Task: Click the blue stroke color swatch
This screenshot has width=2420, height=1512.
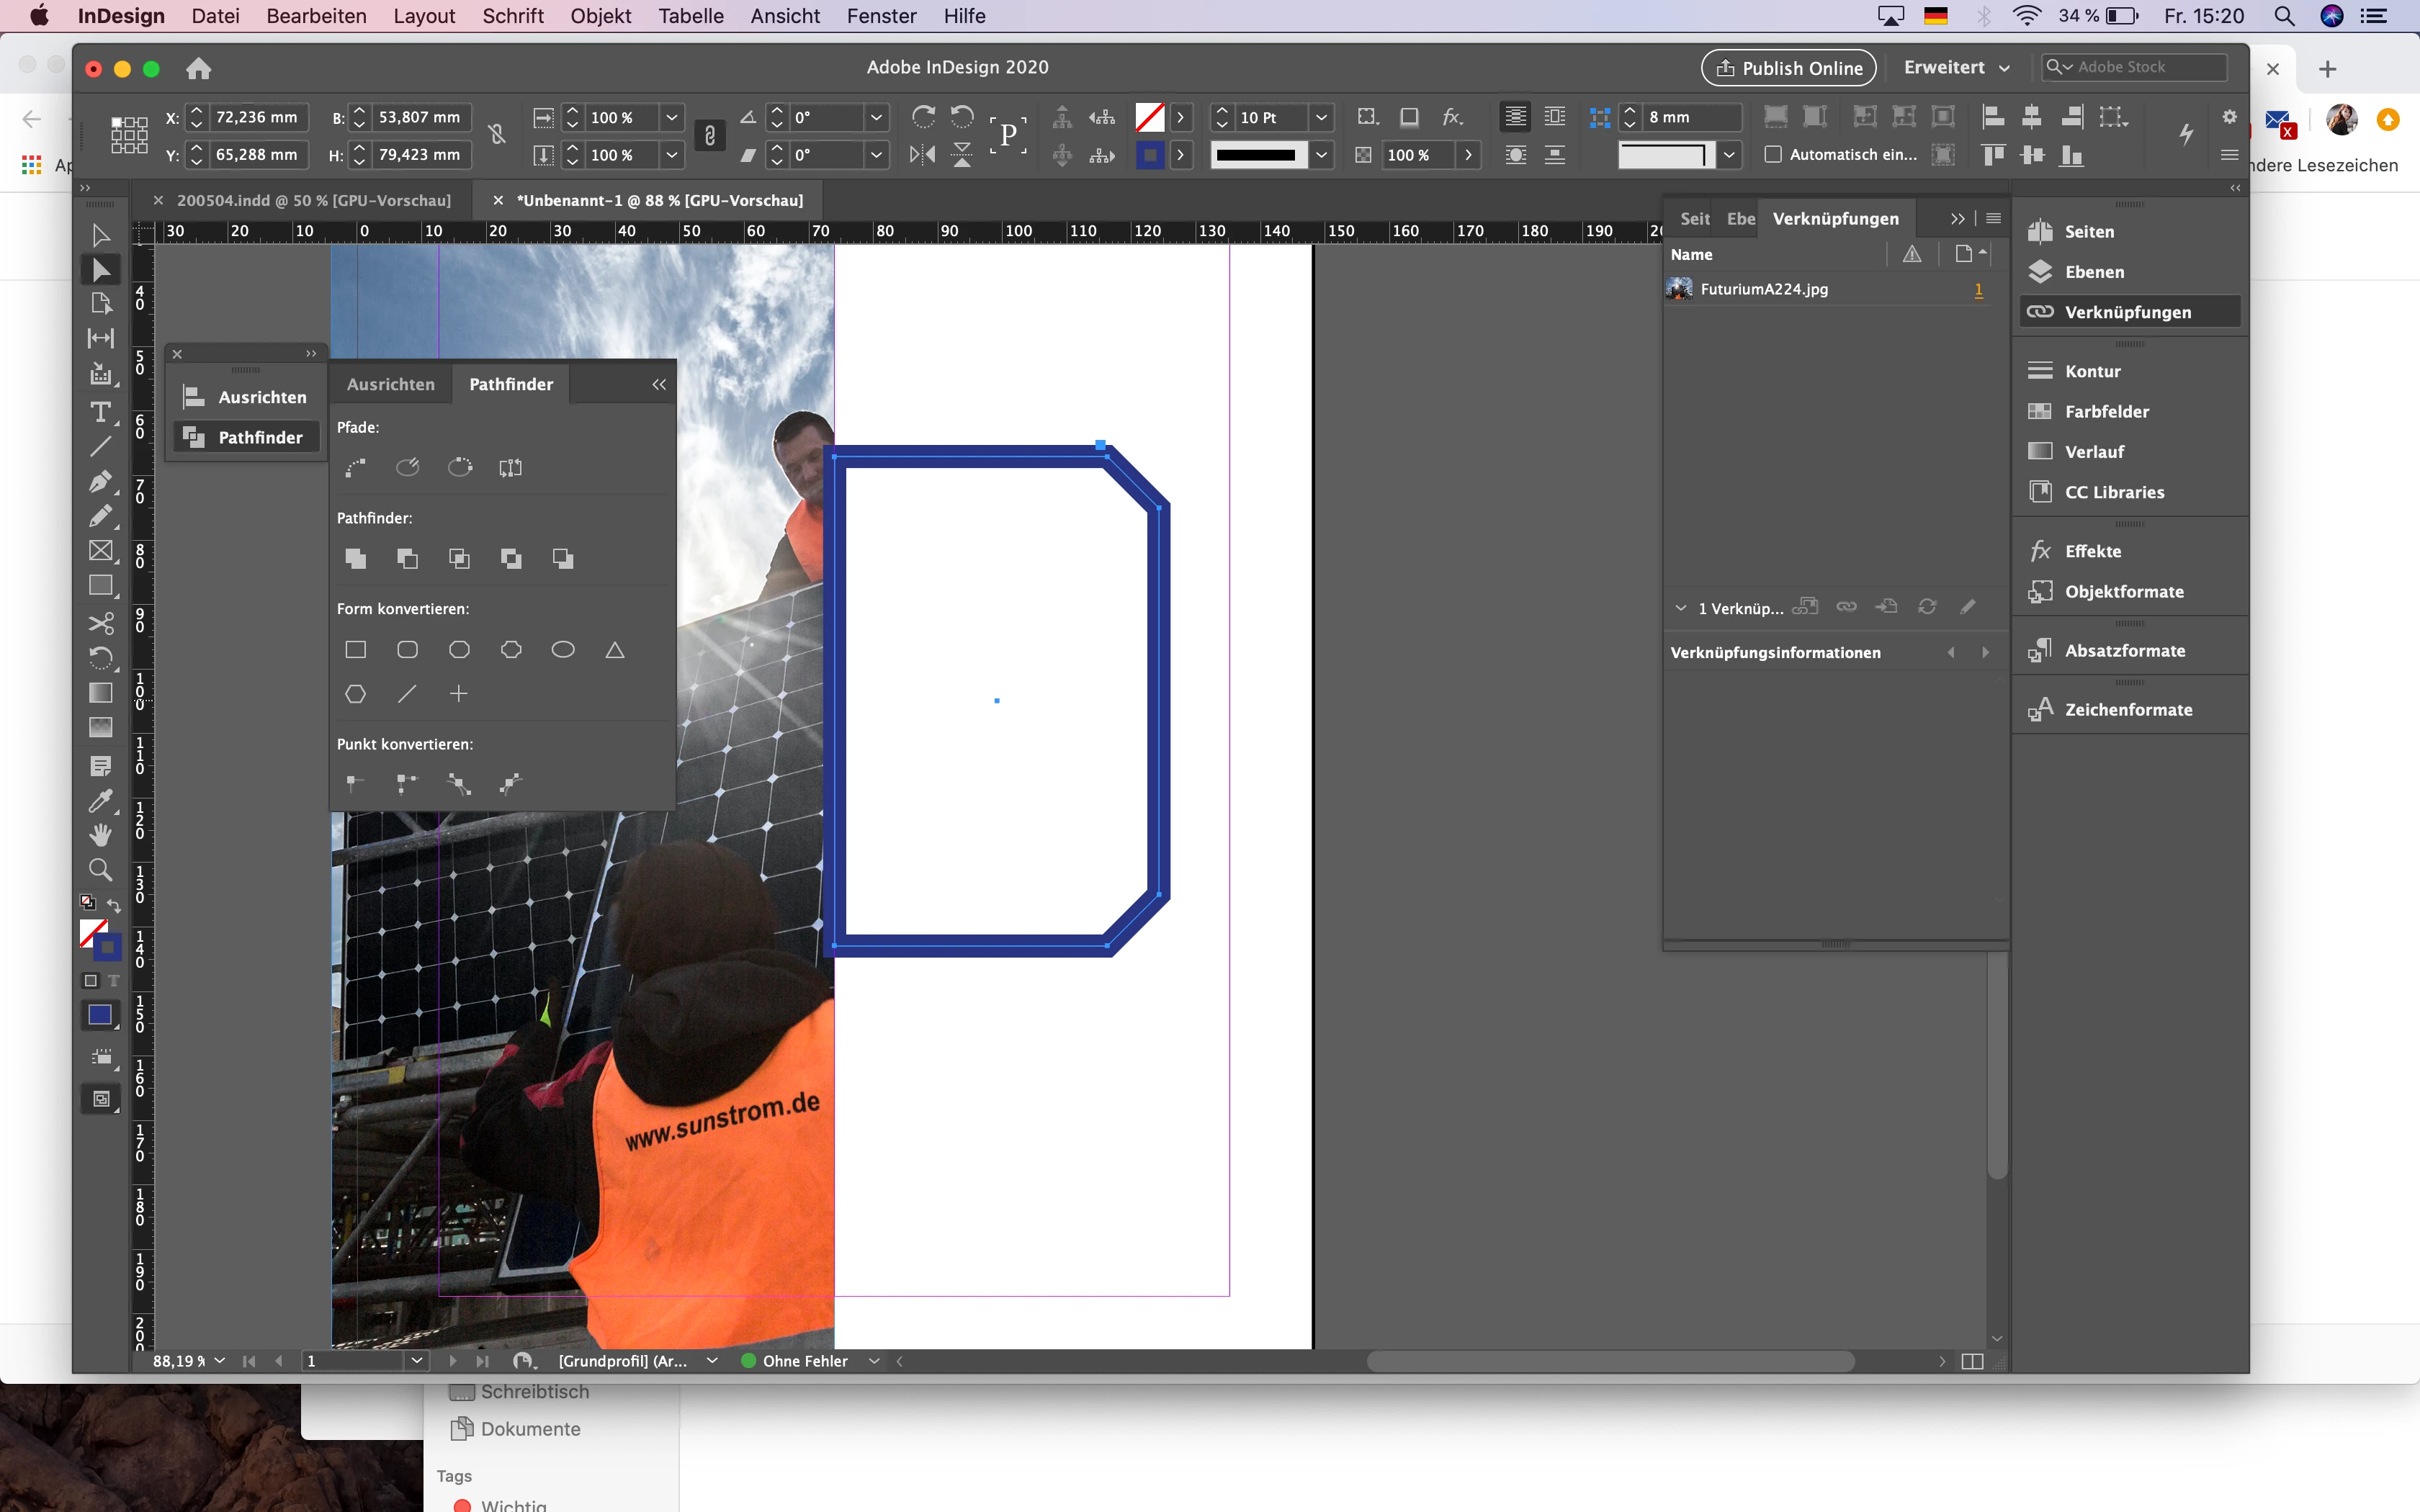Action: 1150,155
